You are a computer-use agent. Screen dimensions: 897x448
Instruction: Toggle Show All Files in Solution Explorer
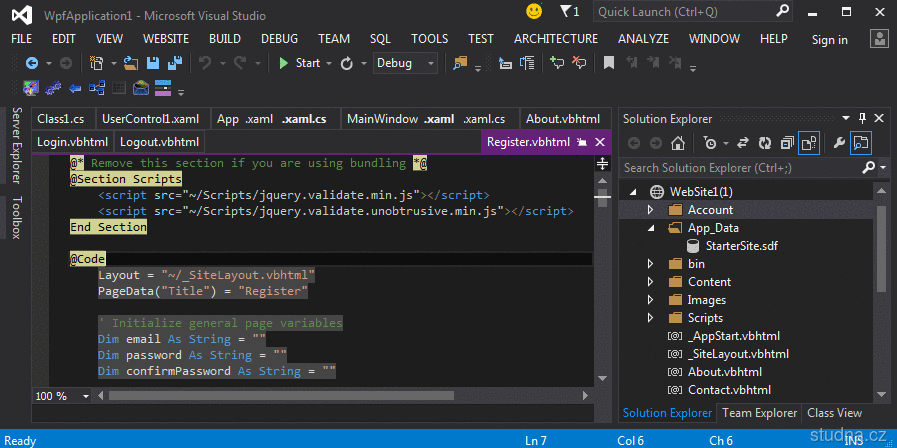click(809, 143)
